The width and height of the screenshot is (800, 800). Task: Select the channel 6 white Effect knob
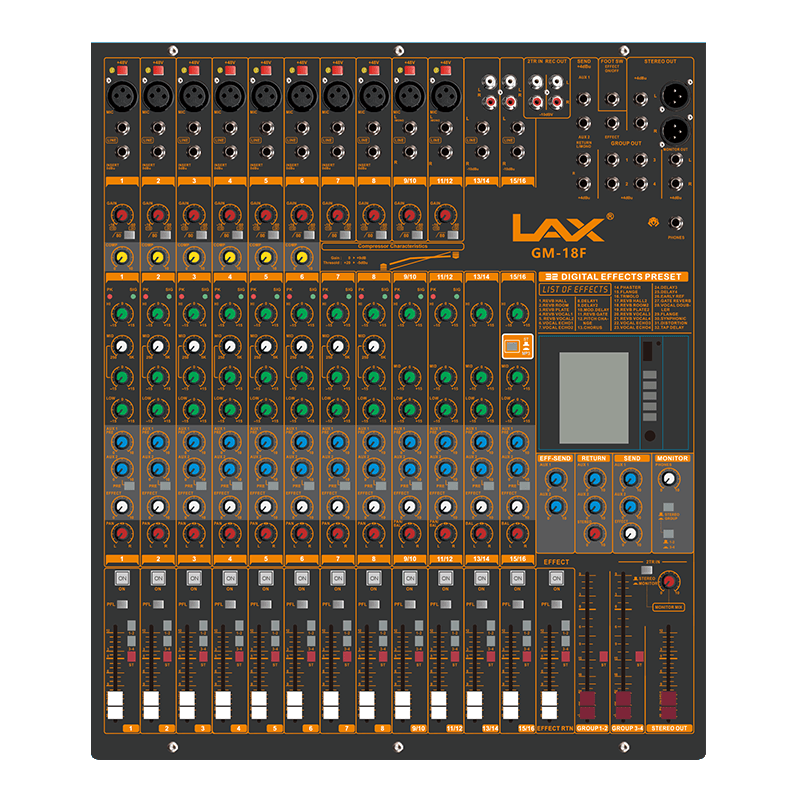[x=302, y=507]
